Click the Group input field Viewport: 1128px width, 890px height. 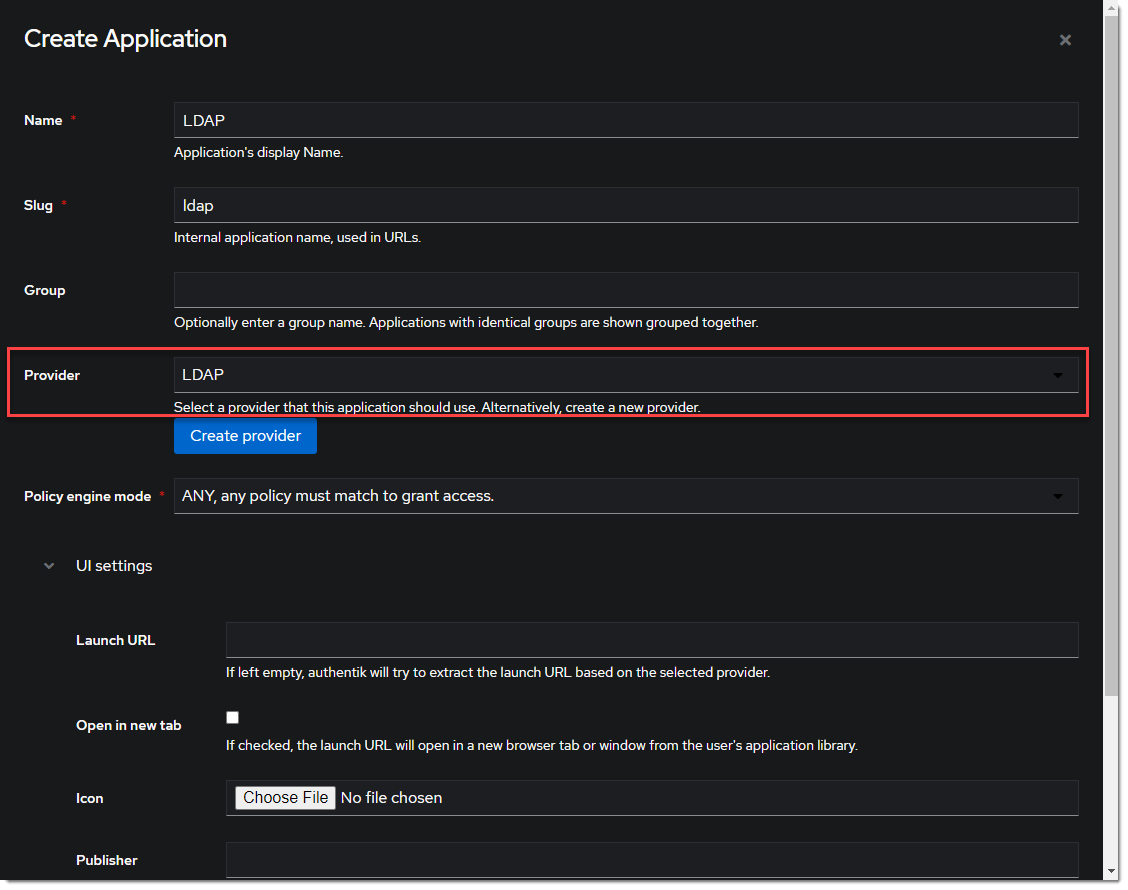(x=625, y=290)
